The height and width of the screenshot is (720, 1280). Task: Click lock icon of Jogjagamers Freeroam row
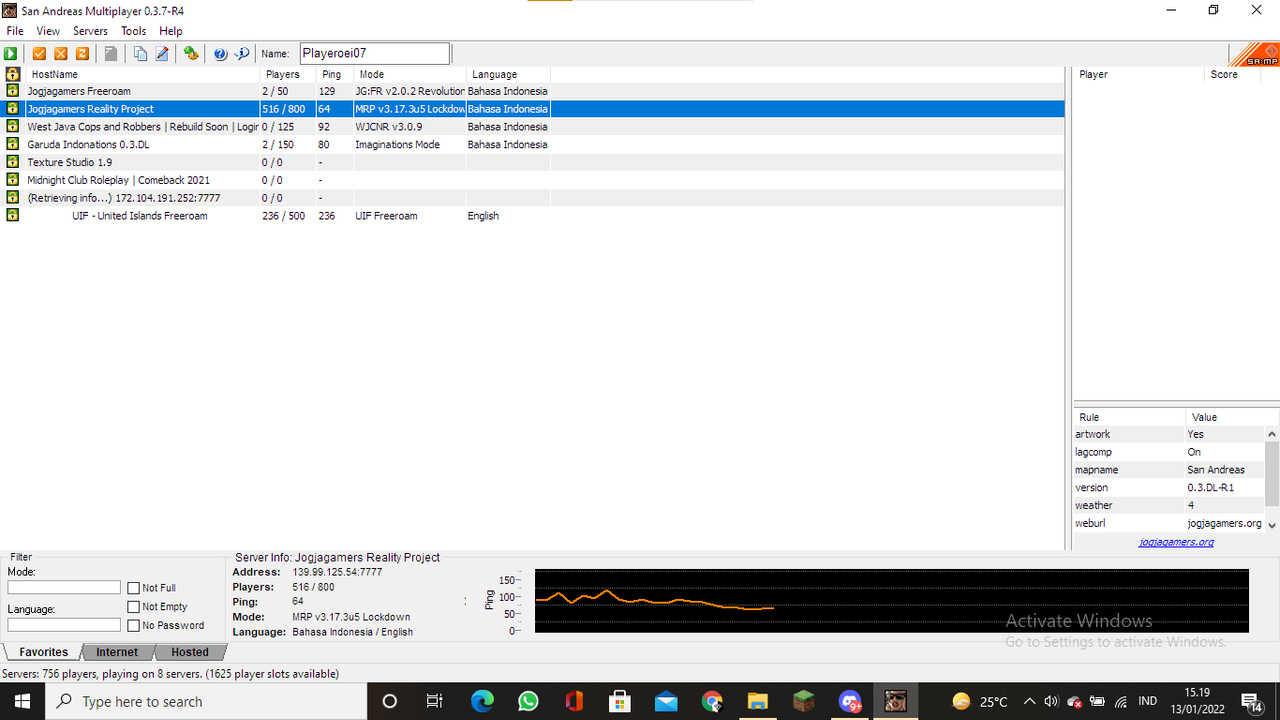pos(12,91)
